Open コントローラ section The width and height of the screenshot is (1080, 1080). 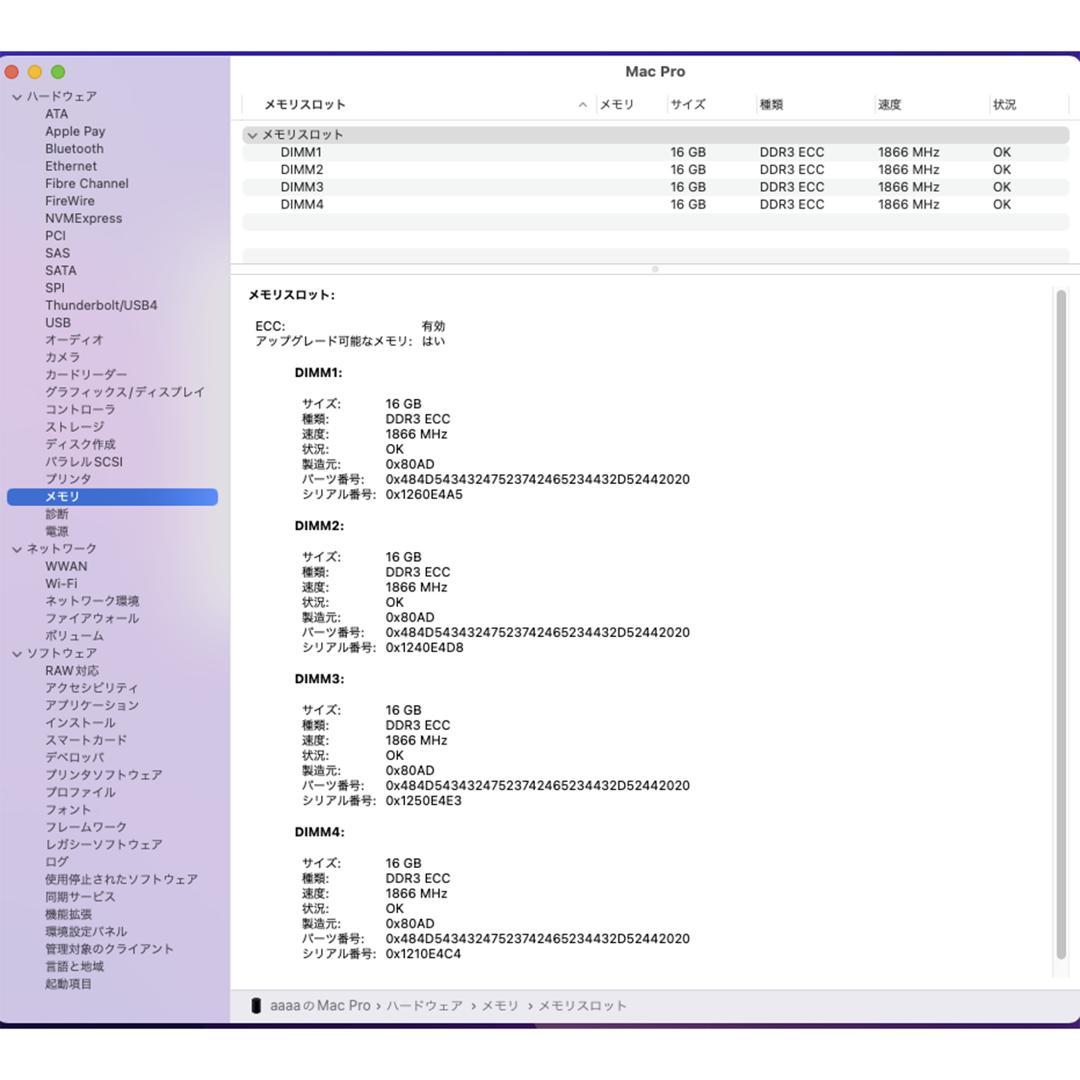(81, 409)
